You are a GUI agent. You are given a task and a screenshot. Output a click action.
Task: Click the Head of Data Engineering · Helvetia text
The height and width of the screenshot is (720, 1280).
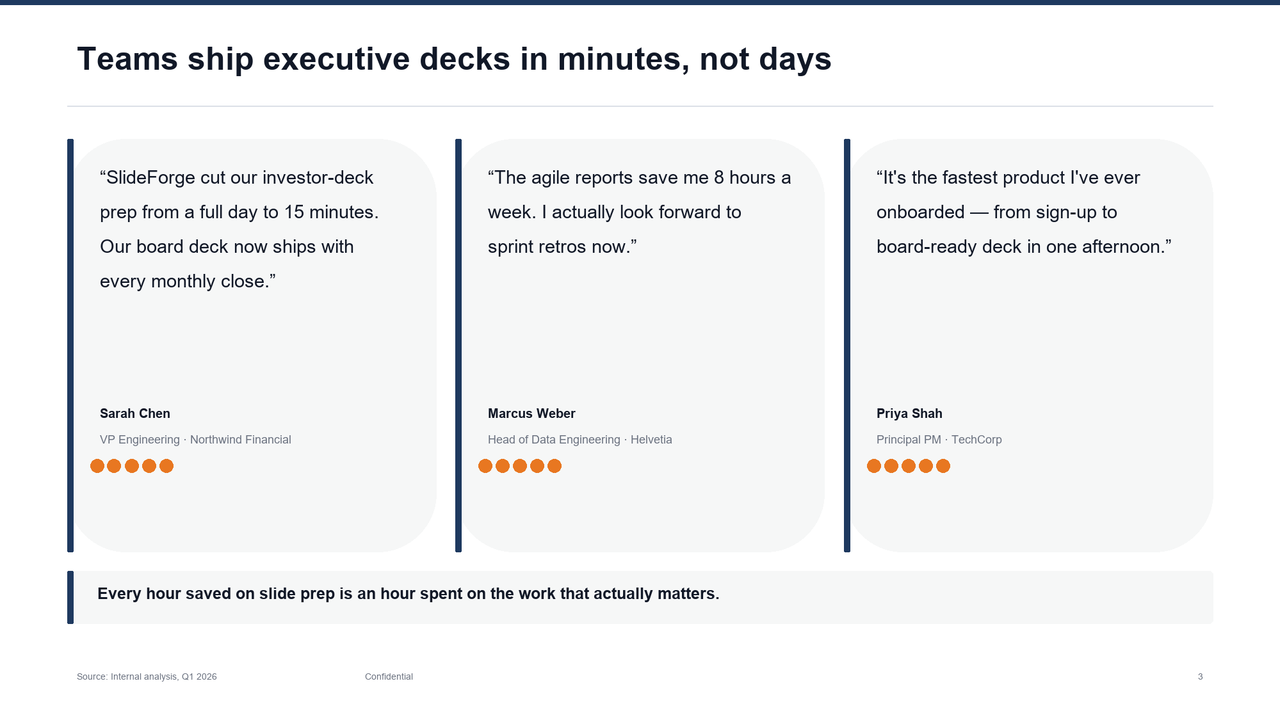(580, 440)
